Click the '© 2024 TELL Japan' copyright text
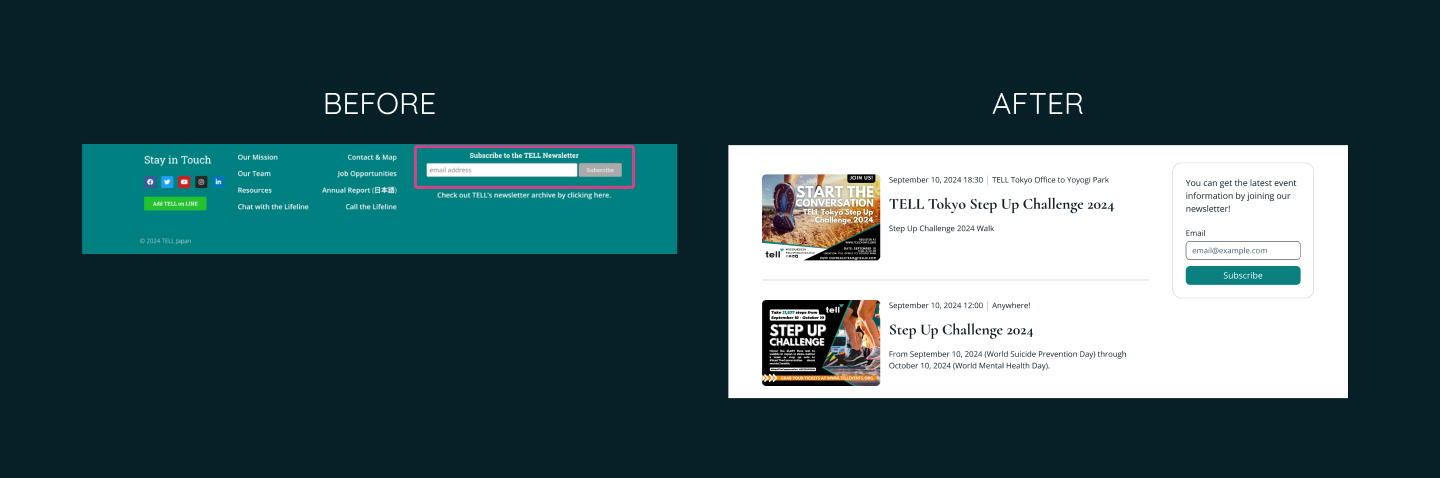The height and width of the screenshot is (478, 1440). point(165,240)
